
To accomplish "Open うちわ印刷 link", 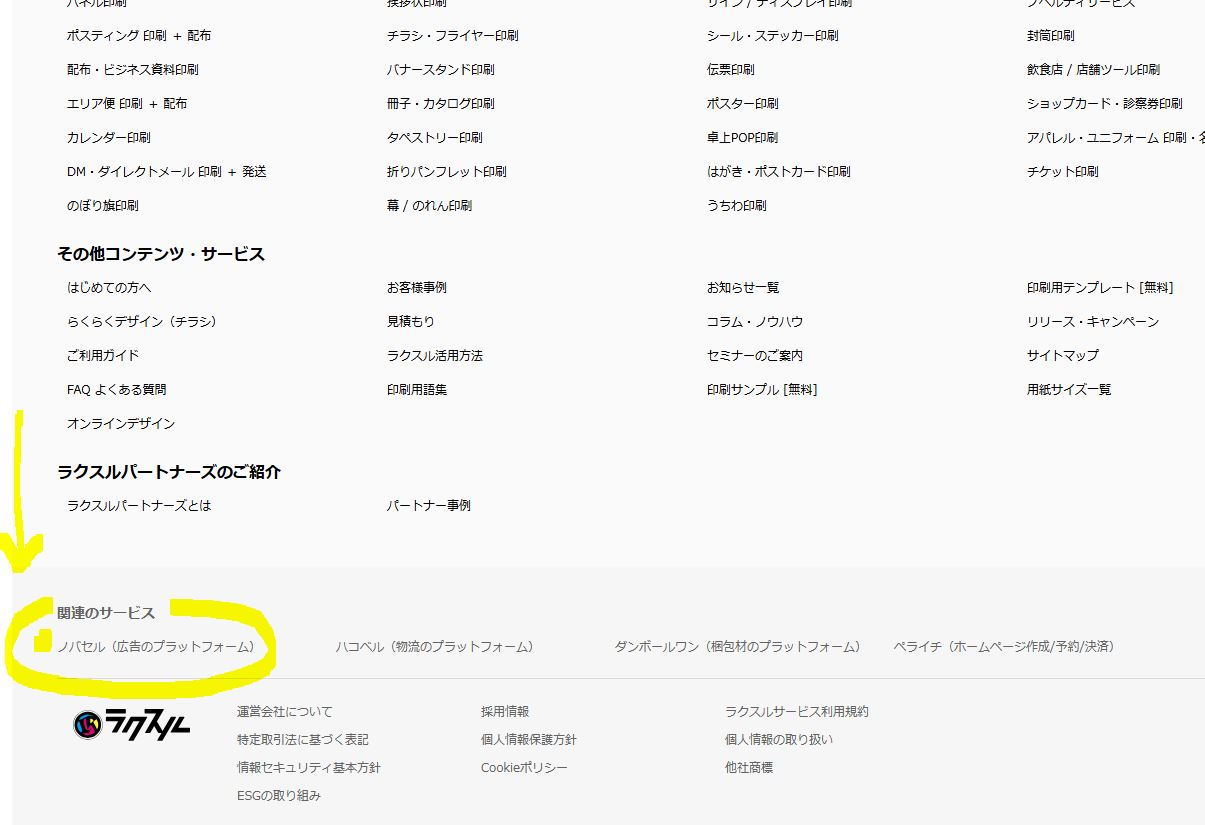I will [737, 206].
